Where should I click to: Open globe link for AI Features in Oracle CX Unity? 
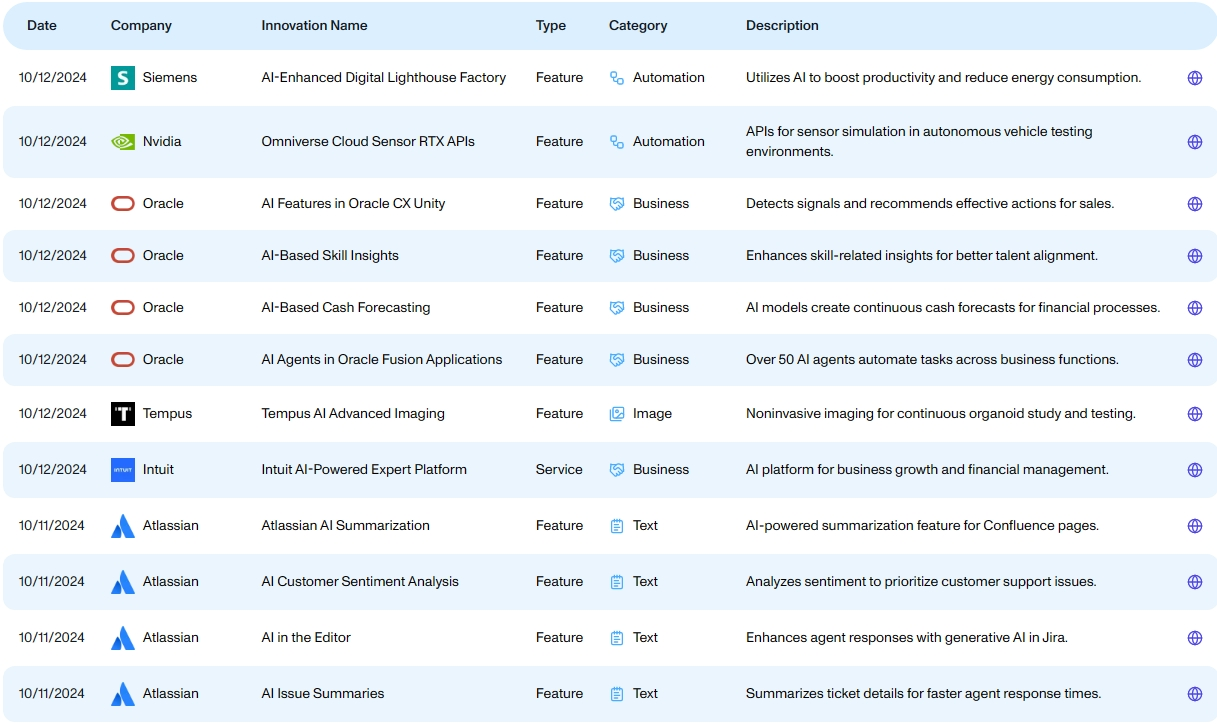click(x=1194, y=204)
